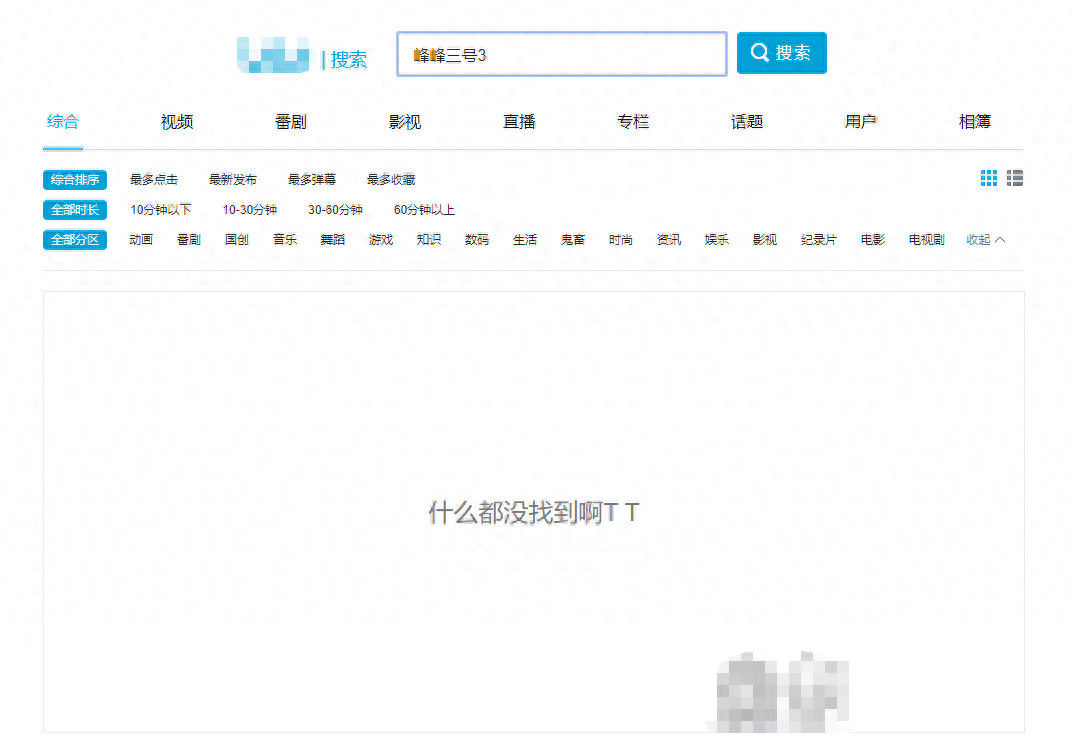Image resolution: width=1073 pixels, height=753 pixels.
Task: Click the 搜索 button with magnifier
Action: pyautogui.click(x=781, y=53)
